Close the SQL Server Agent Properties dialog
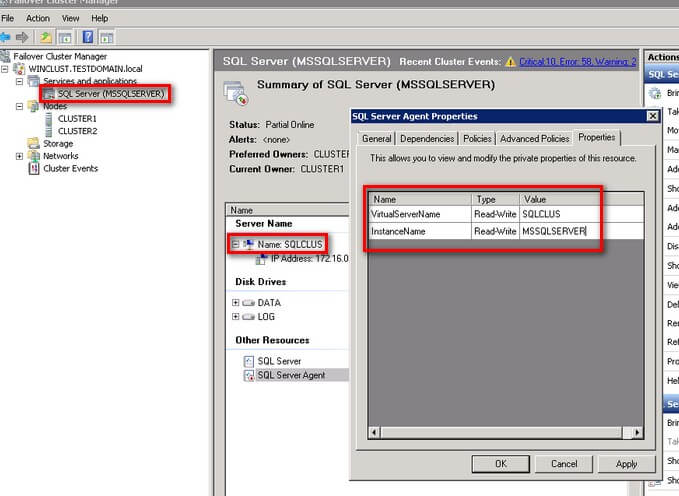The width and height of the screenshot is (679, 496). click(652, 116)
